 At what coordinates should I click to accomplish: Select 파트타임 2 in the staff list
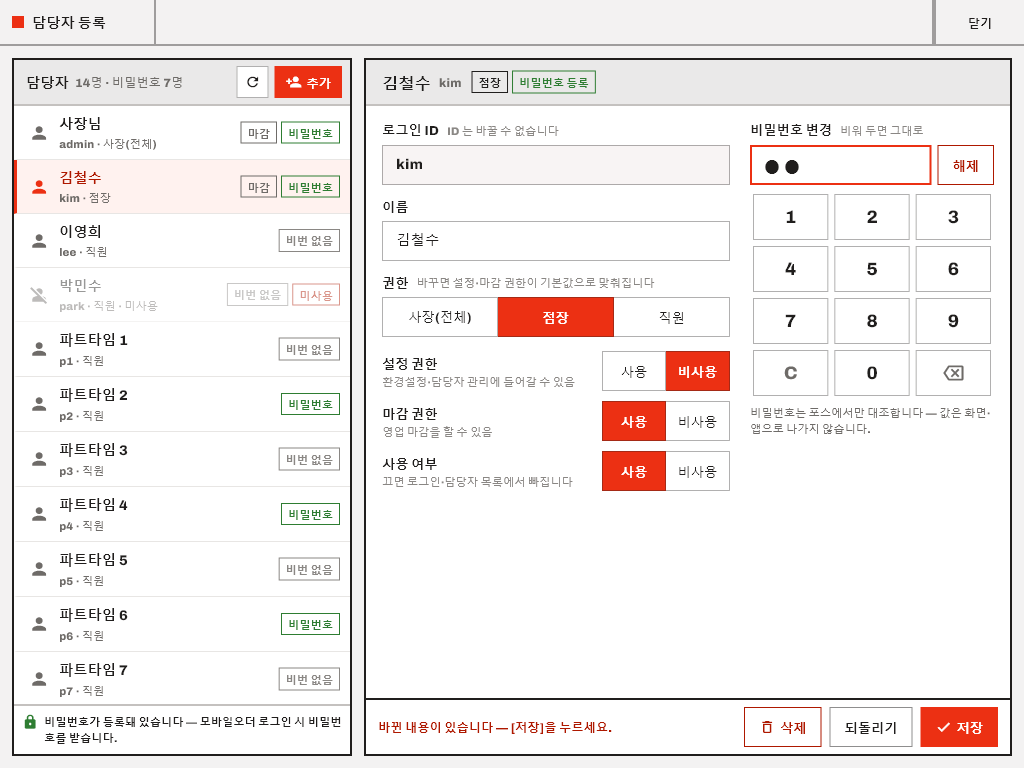(182, 404)
